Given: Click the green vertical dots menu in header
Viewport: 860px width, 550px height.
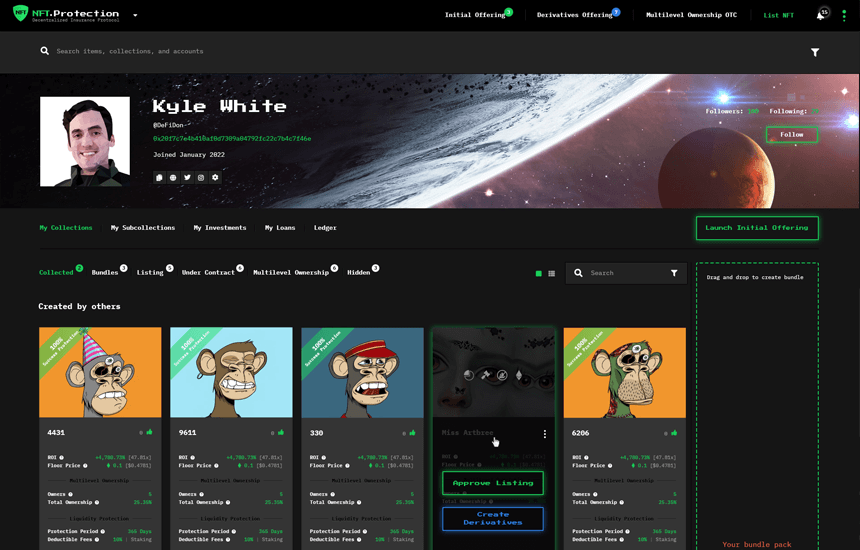Looking at the screenshot, I should (x=844, y=15).
